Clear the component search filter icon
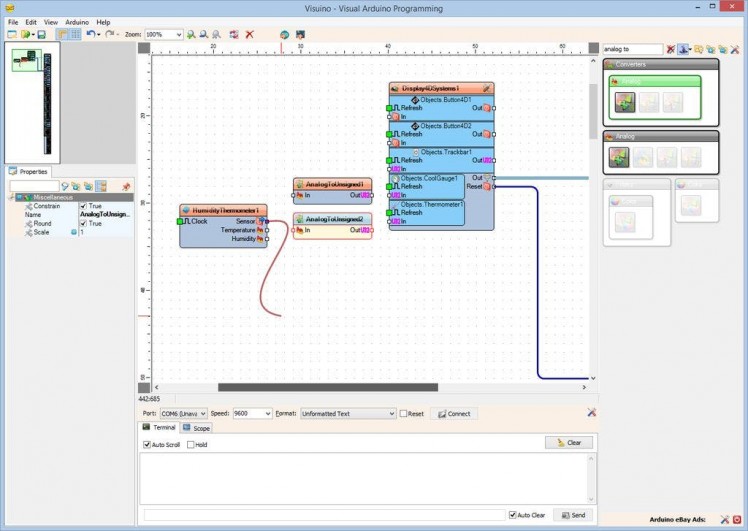The image size is (748, 531). [x=671, y=49]
